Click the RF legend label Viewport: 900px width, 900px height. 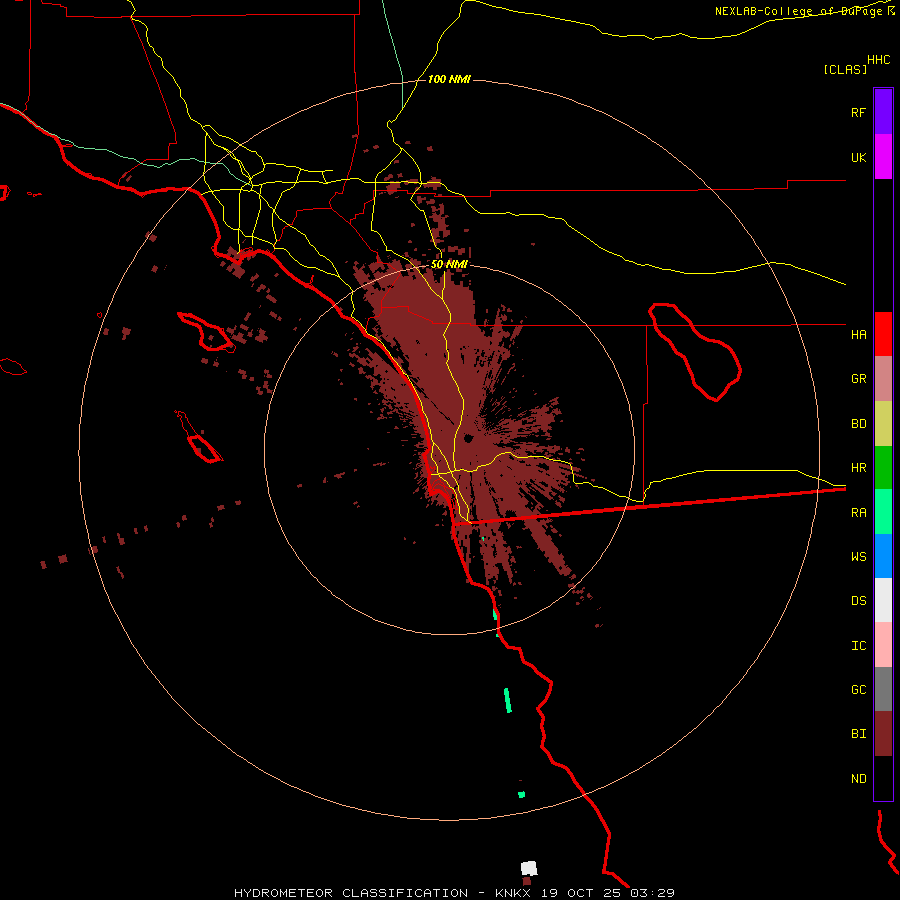click(x=858, y=112)
